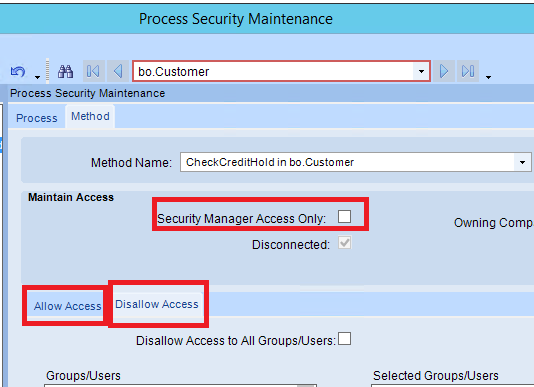This screenshot has width=534, height=387.
Task: Toggle the Disconnected checkbox
Action: (x=344, y=243)
